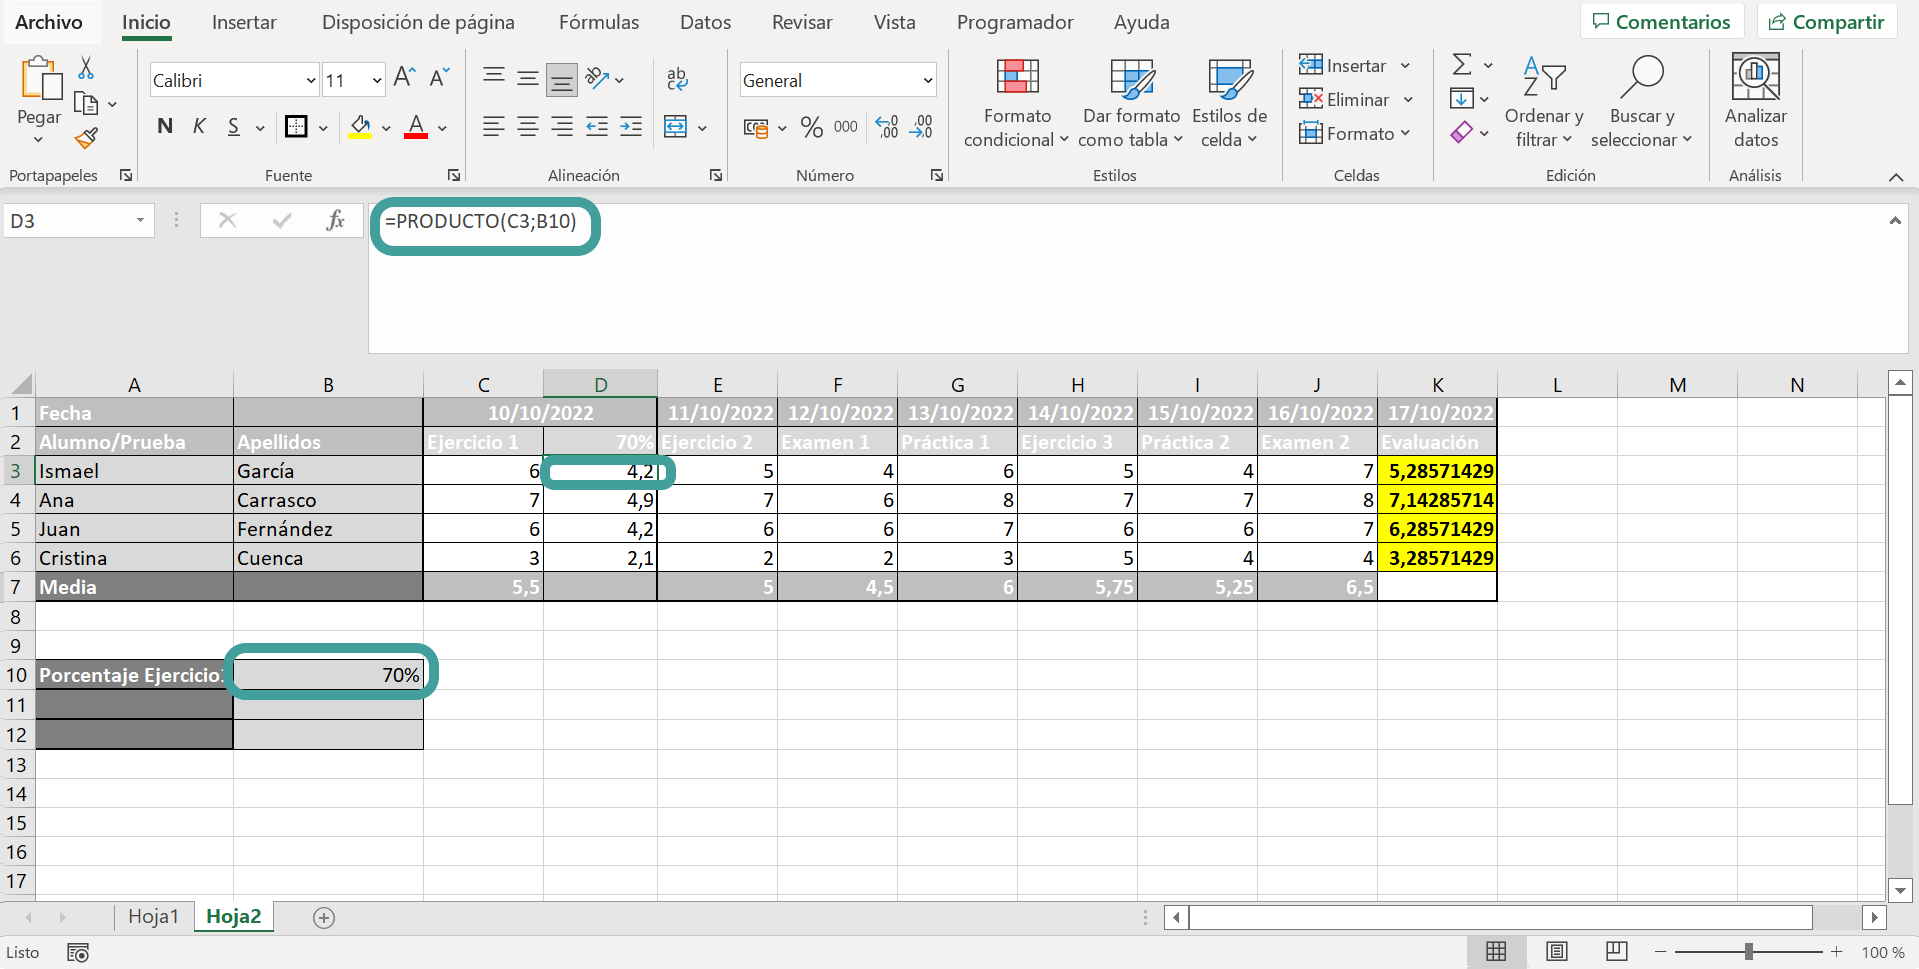
Task: Open the Comentarios button
Action: [x=1662, y=22]
